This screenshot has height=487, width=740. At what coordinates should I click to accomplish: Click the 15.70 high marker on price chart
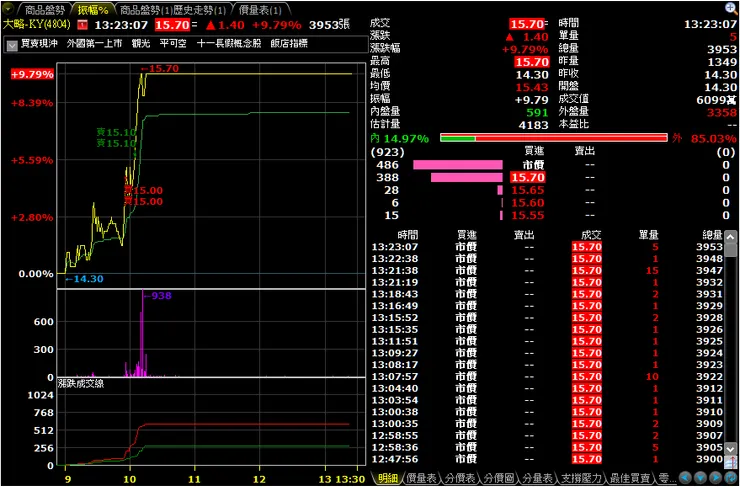160,68
